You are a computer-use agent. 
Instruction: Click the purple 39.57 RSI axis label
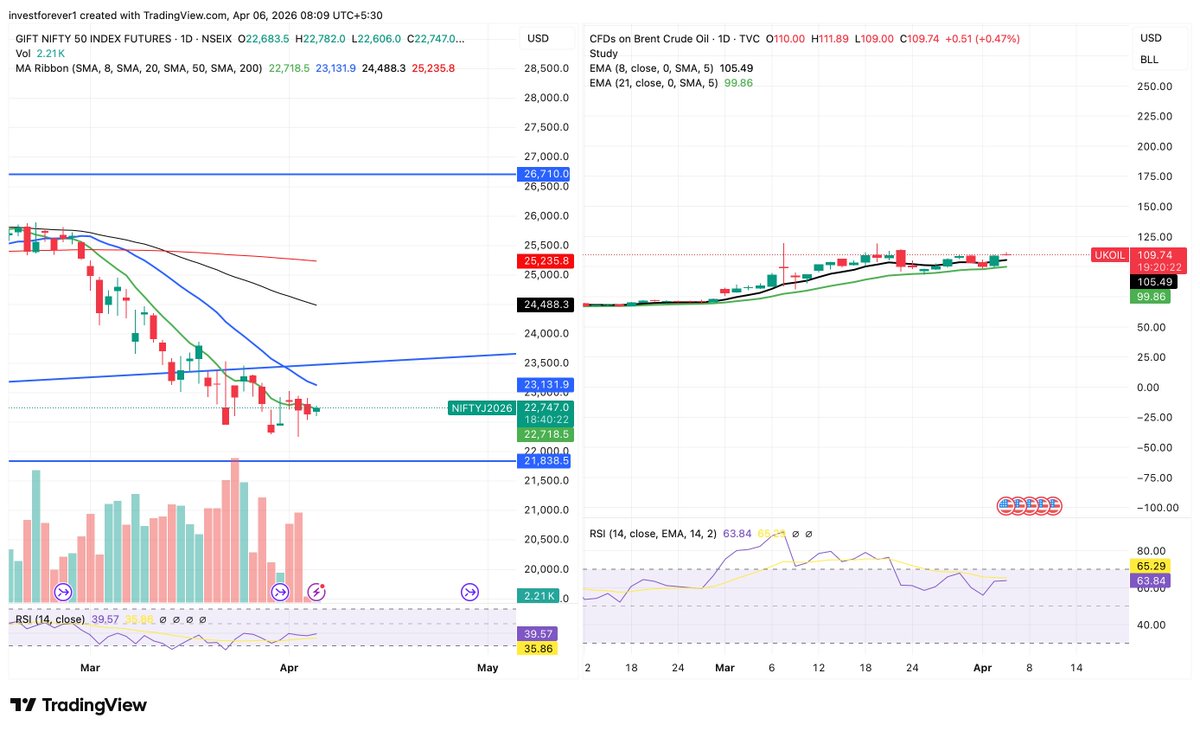539,634
